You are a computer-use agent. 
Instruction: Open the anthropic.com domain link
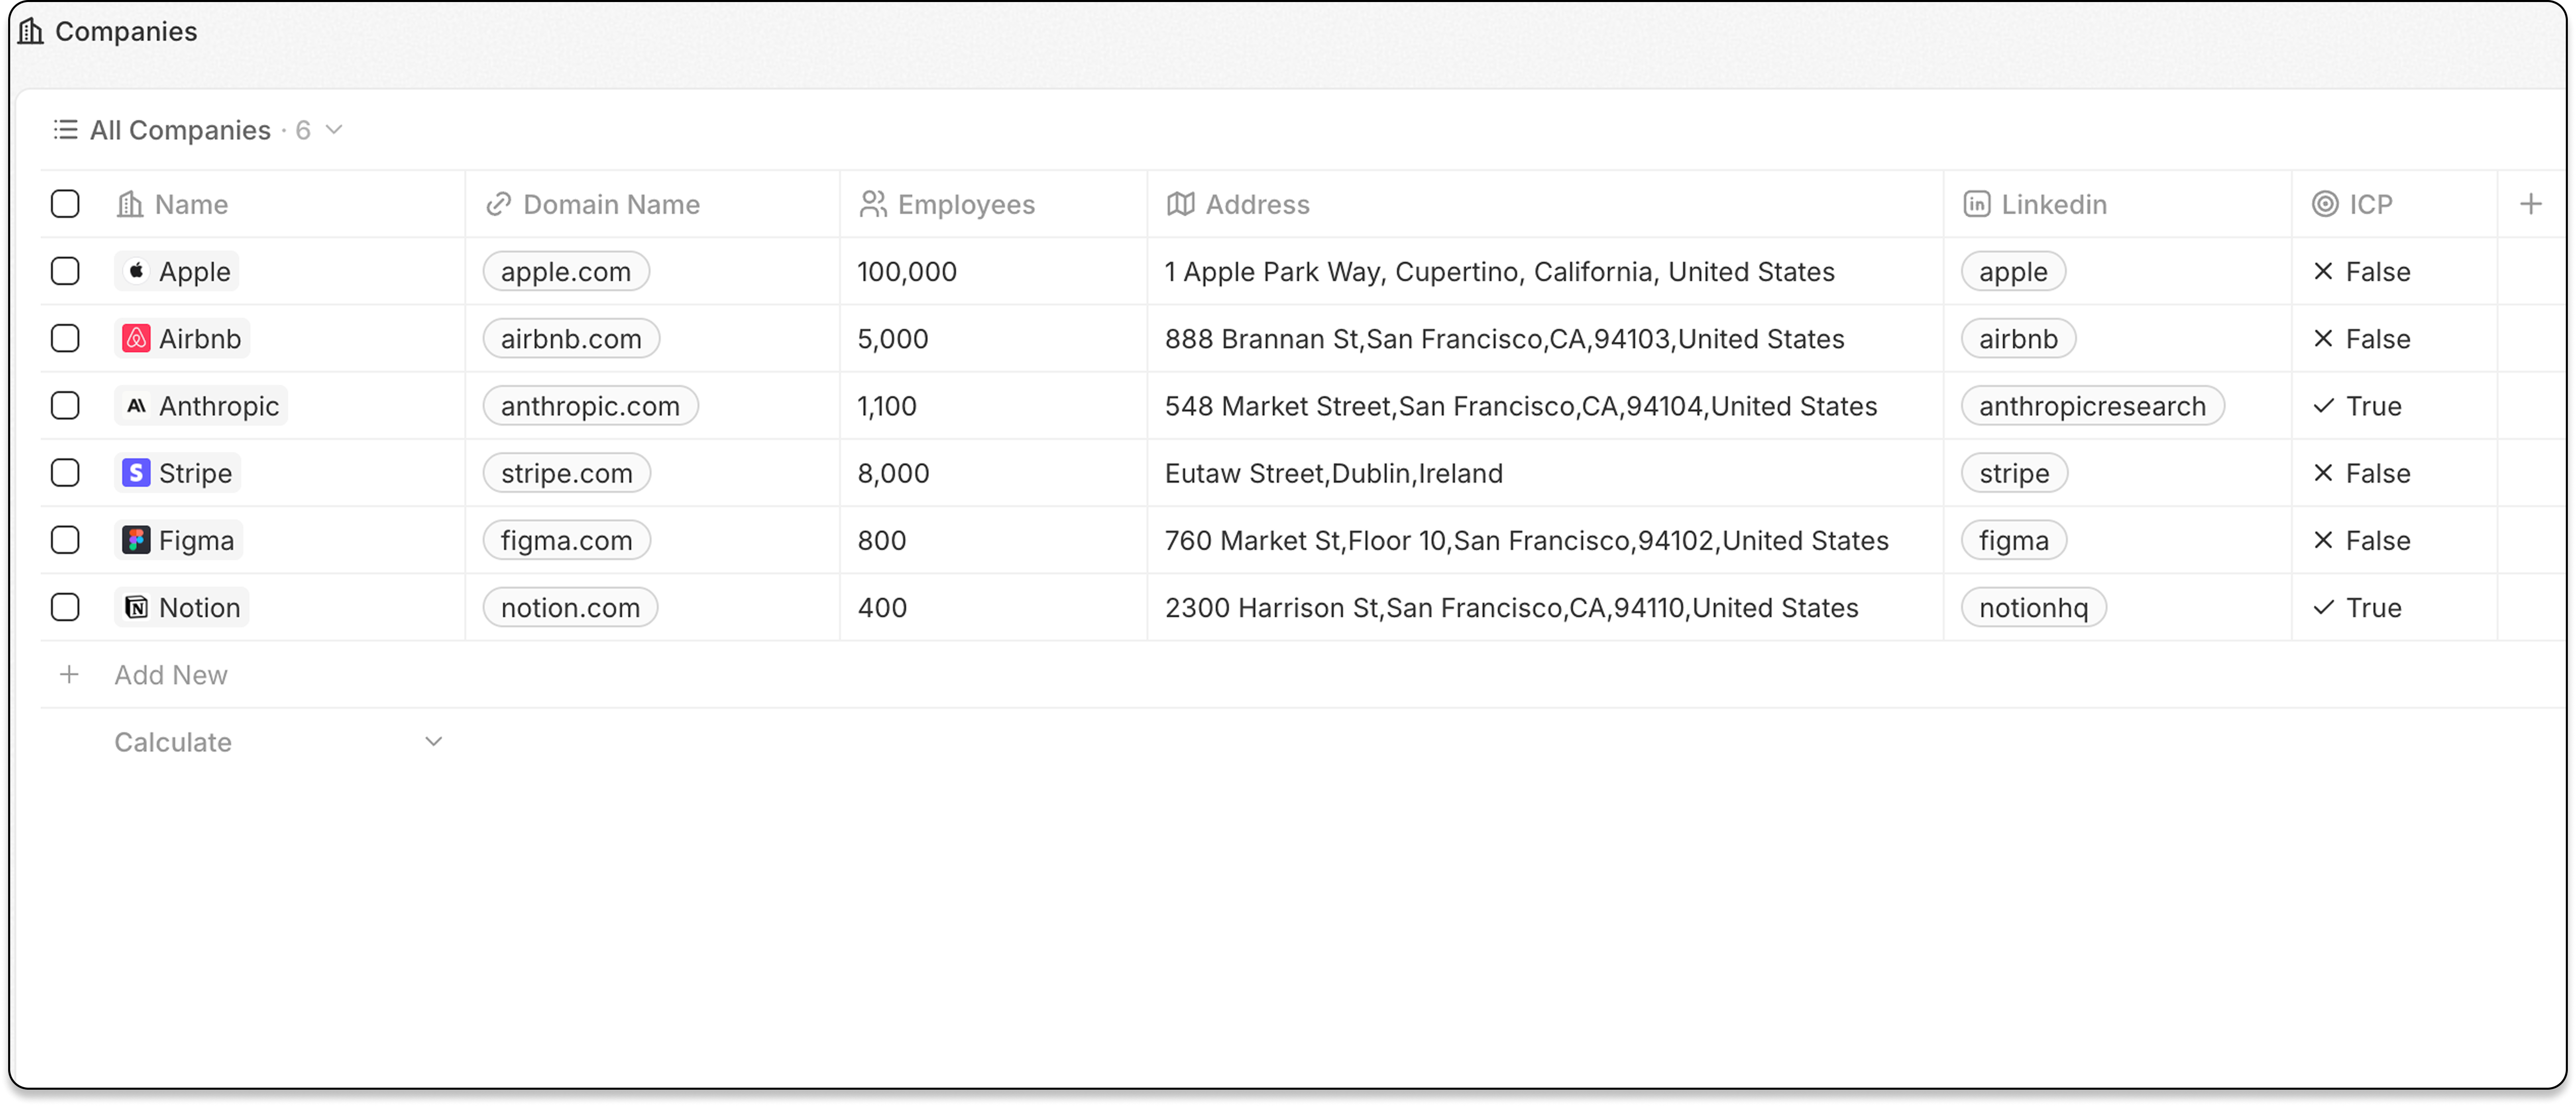pos(590,406)
